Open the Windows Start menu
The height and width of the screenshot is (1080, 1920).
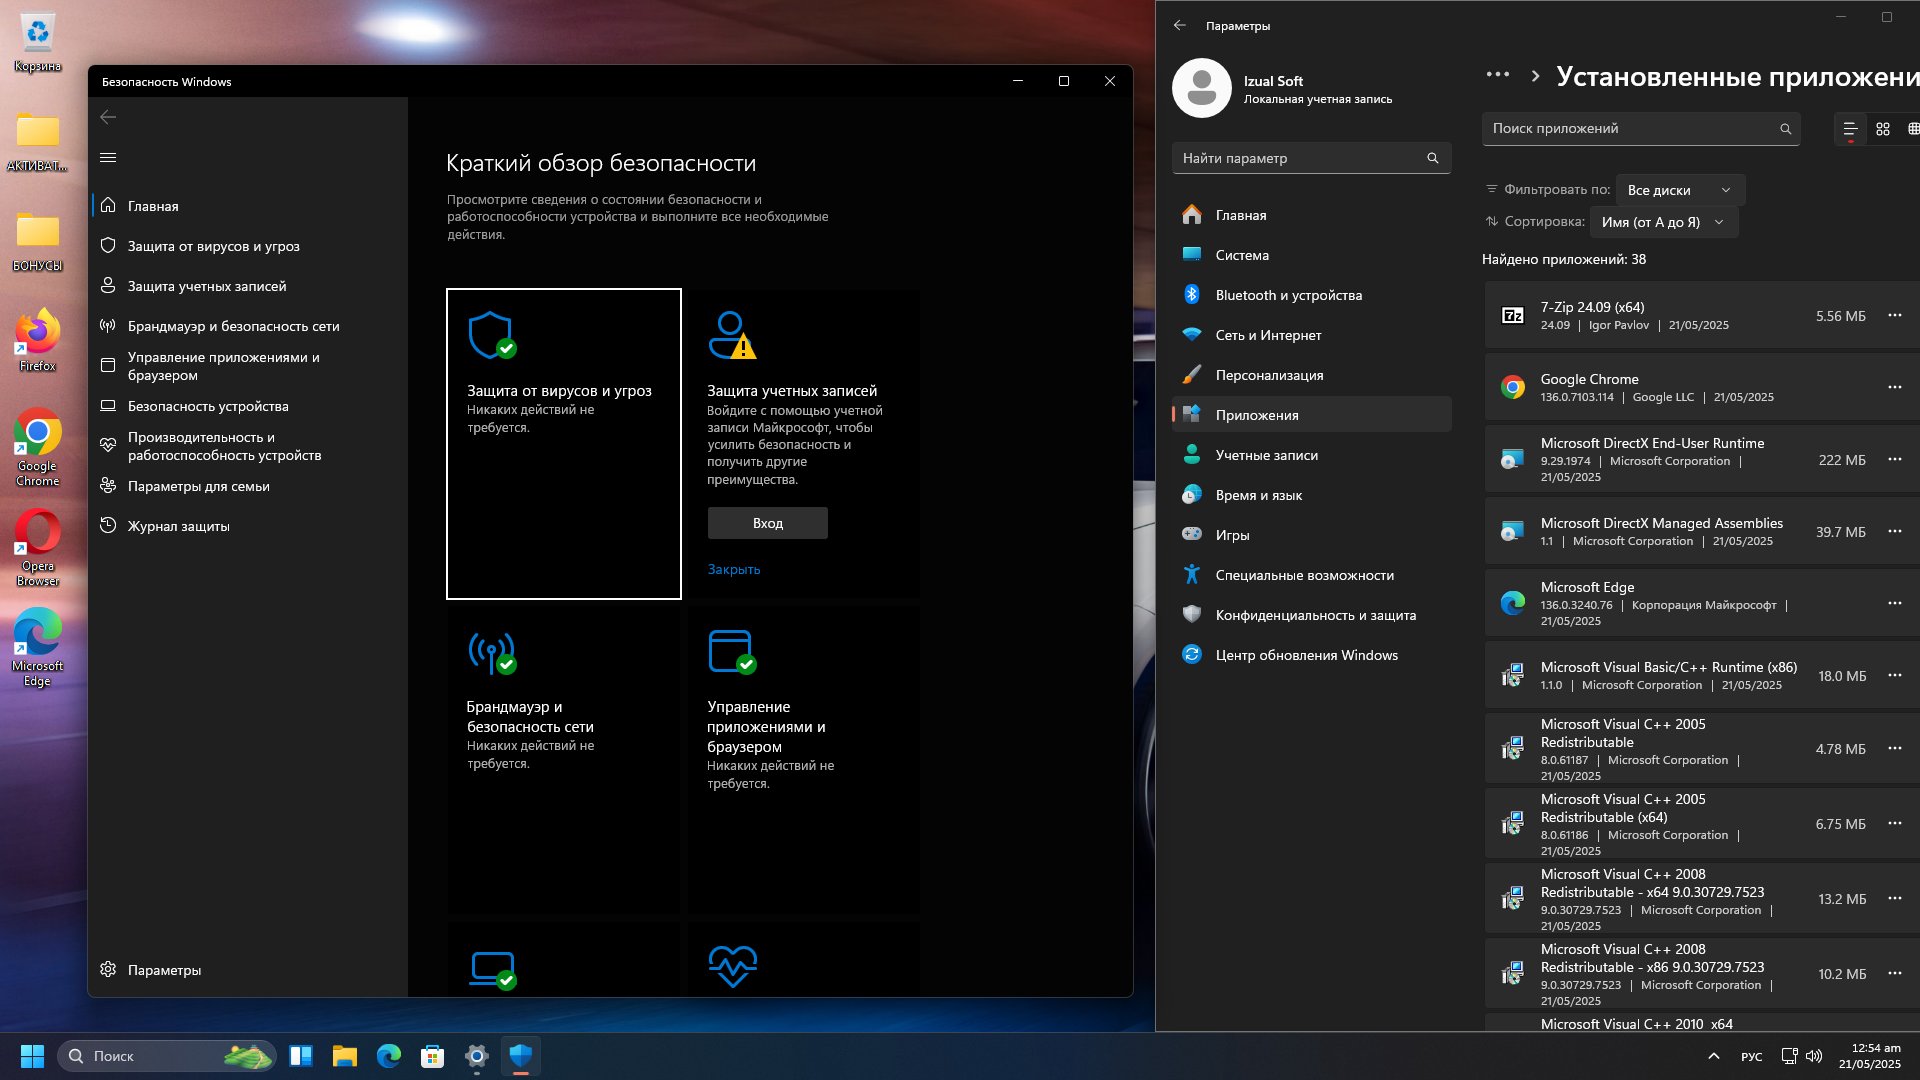(x=32, y=1056)
